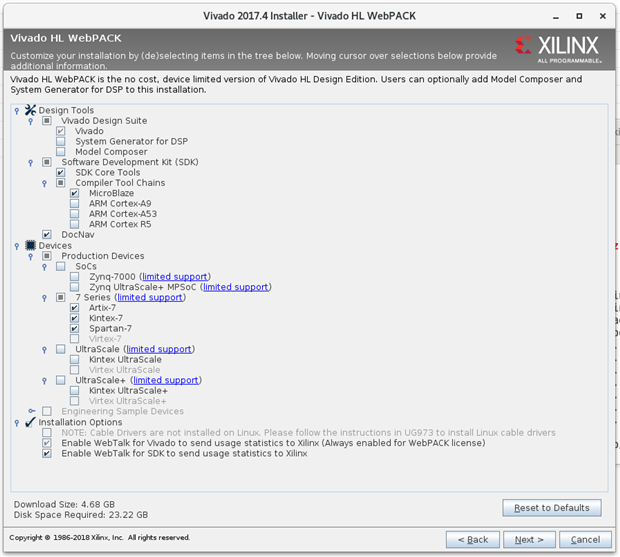Viewport: 620px width, 557px height.
Task: Collapse the Vivado Design Suite node
Action: click(x=30, y=121)
